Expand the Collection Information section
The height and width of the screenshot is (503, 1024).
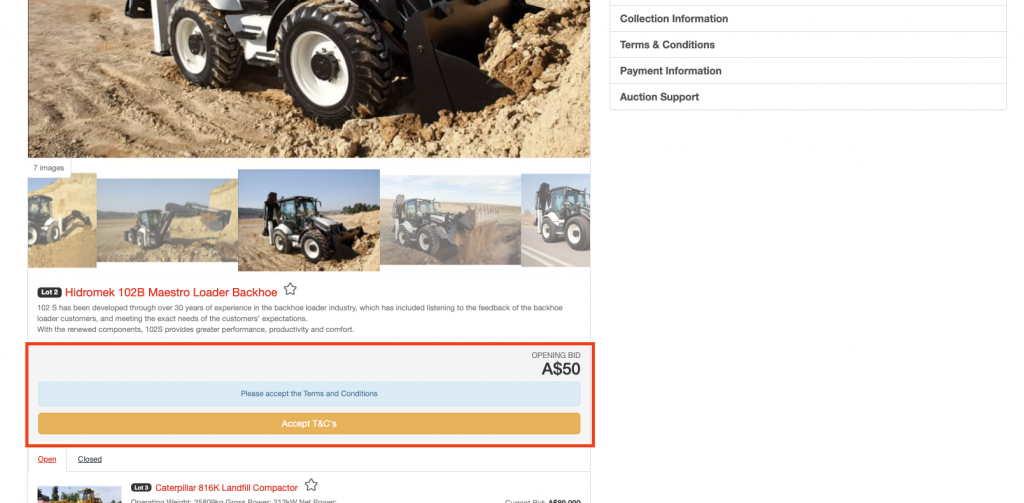(x=808, y=19)
